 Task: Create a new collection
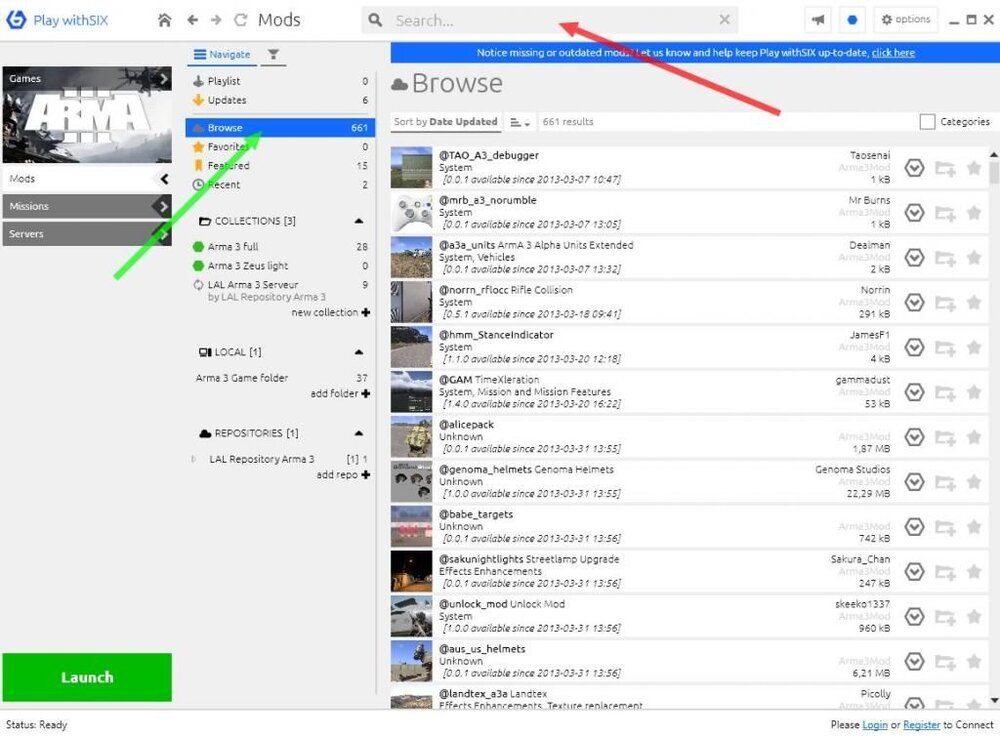tap(330, 313)
